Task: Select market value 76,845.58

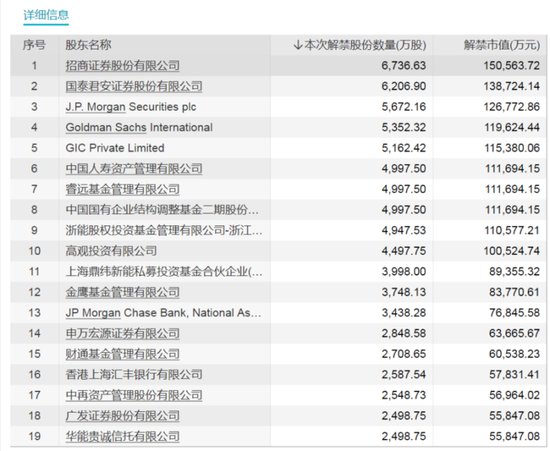Action: click(515, 313)
